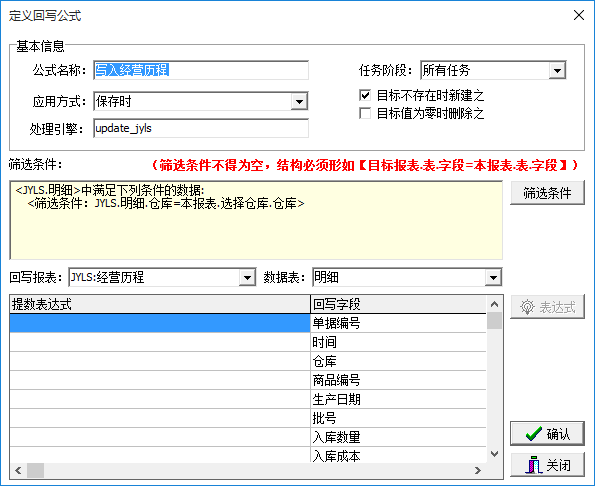Select the 商品编号 field row
Viewport: 595px width, 486px height.
pyautogui.click(x=248, y=380)
